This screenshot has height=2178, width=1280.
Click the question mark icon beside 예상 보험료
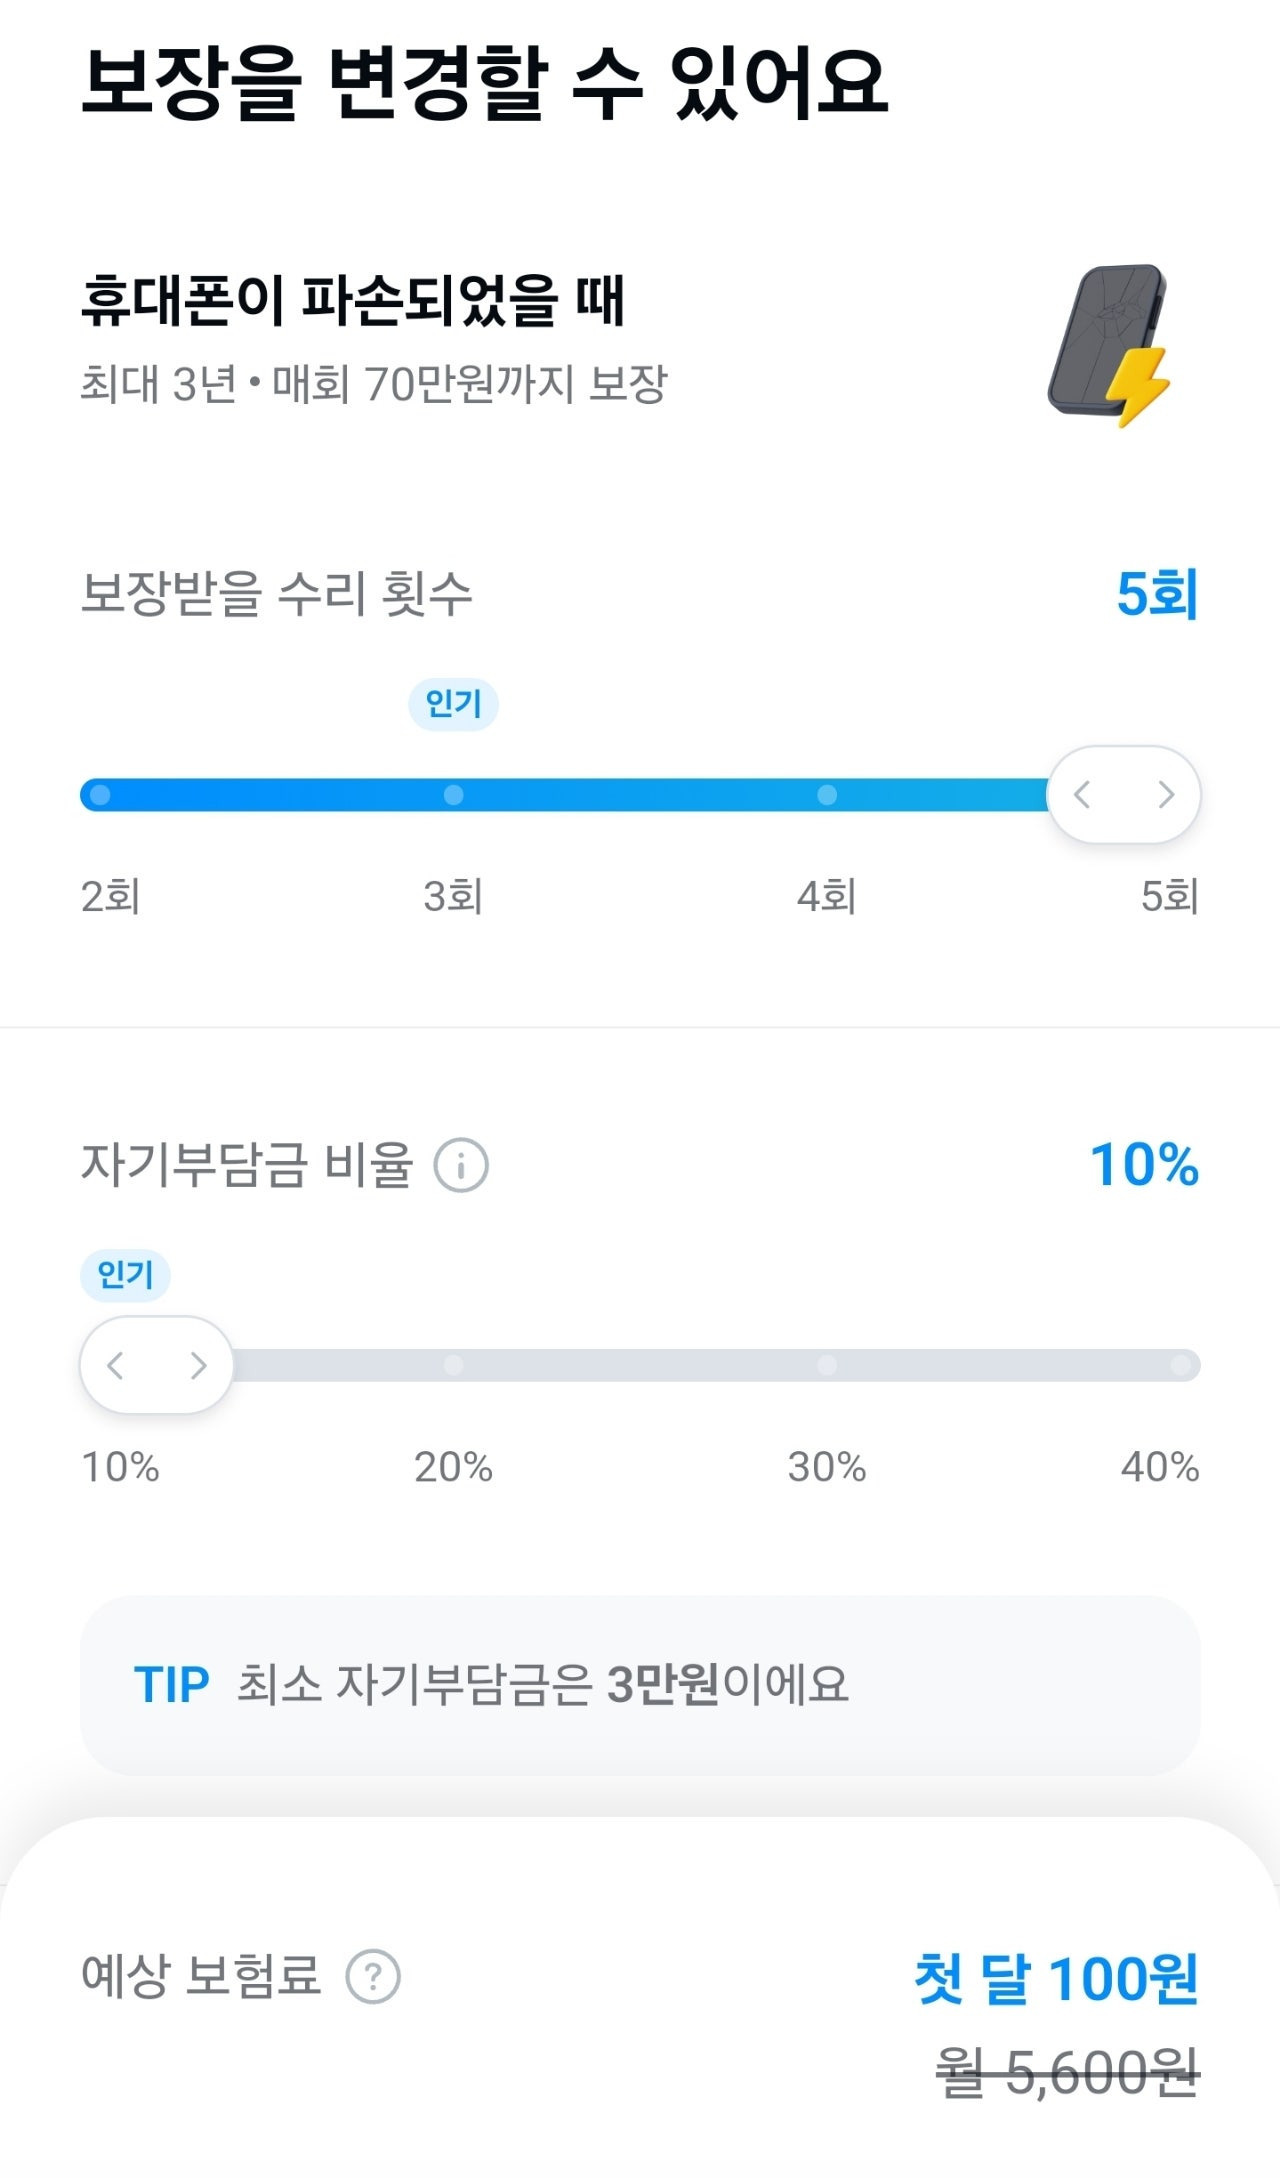(x=373, y=1976)
